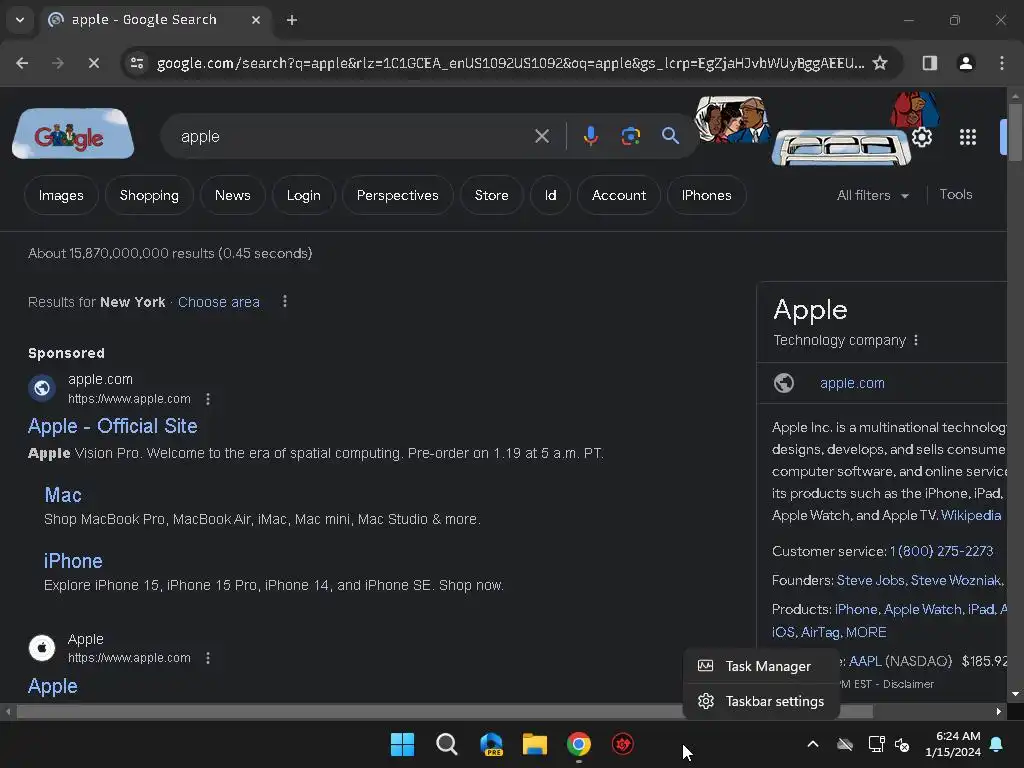Open options beside Technology company
This screenshot has width=1024, height=768.
click(x=916, y=340)
